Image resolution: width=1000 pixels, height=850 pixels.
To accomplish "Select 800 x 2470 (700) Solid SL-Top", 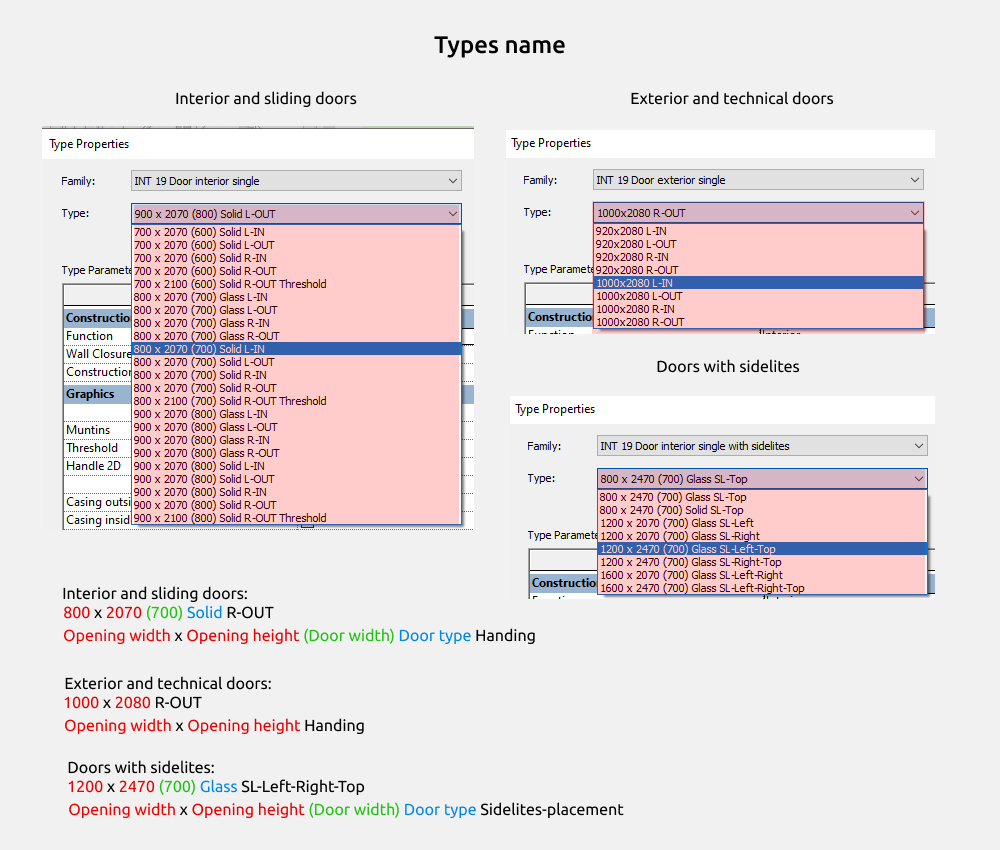I will click(x=762, y=510).
